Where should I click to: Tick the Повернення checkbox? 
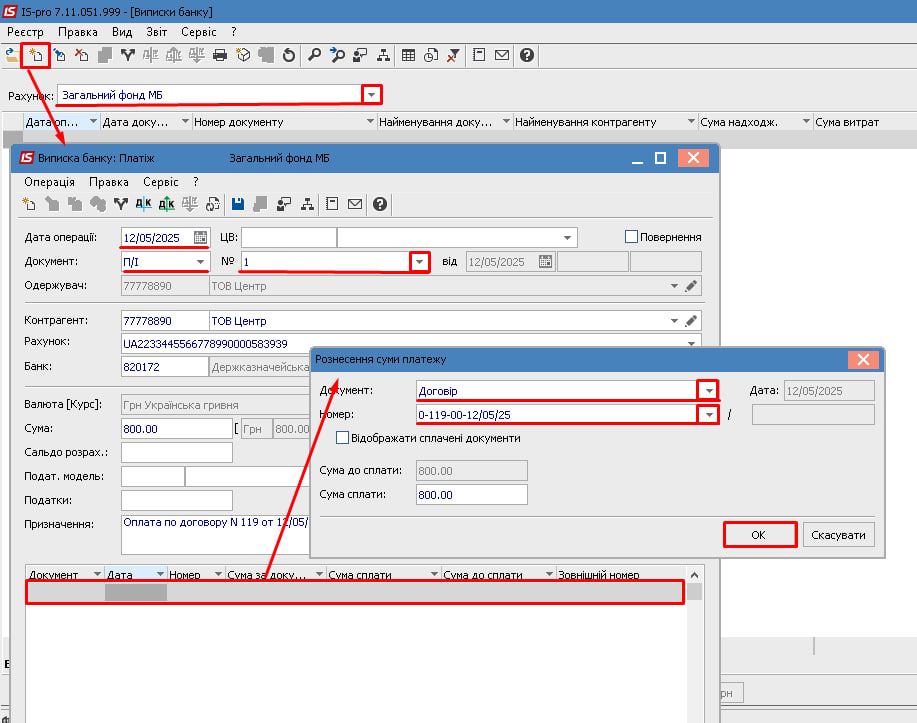click(x=631, y=237)
